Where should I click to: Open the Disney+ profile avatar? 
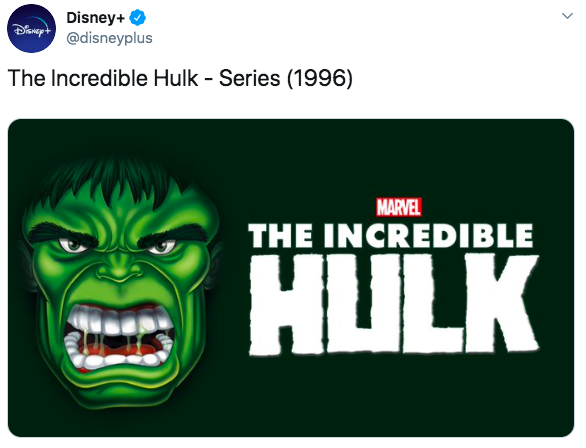[31, 28]
